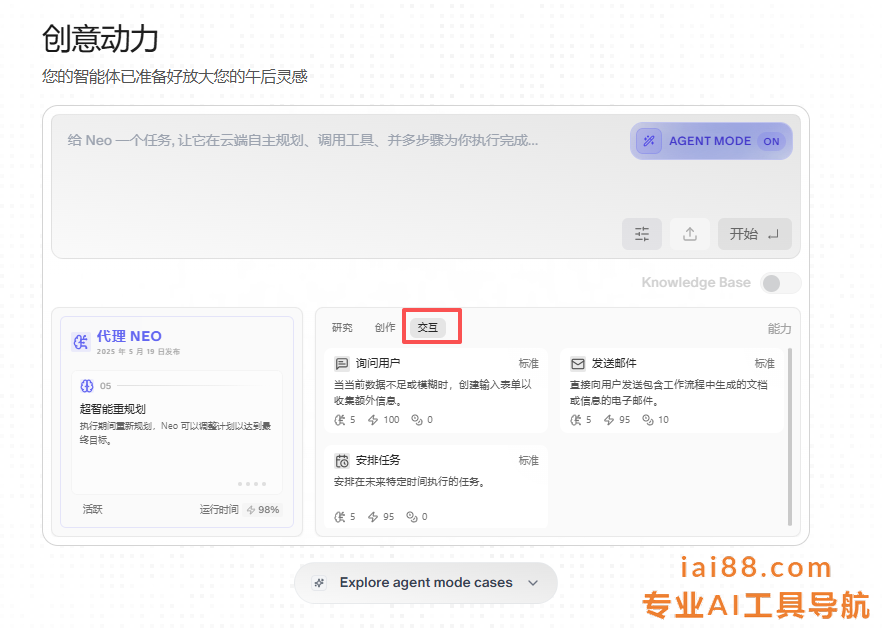This screenshot has width=882, height=631.
Task: Switch to the 研究 tab
Action: (x=342, y=328)
